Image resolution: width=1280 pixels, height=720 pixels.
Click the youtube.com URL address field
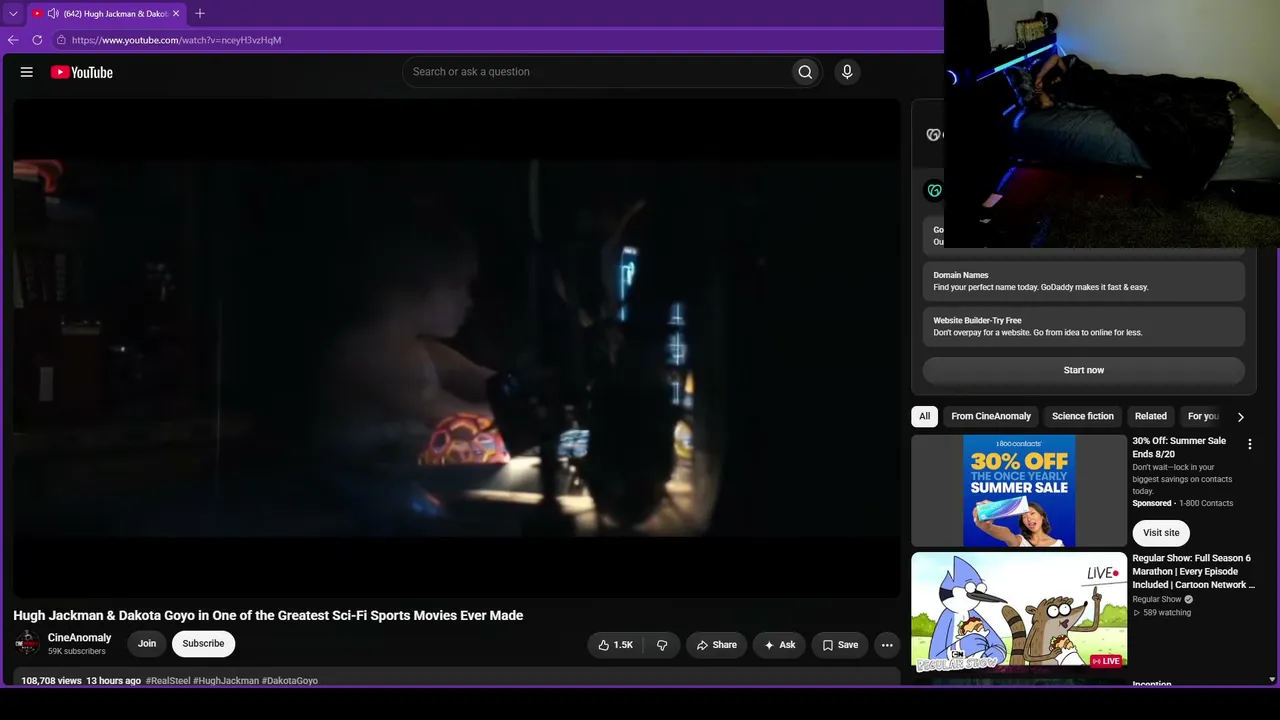(176, 40)
